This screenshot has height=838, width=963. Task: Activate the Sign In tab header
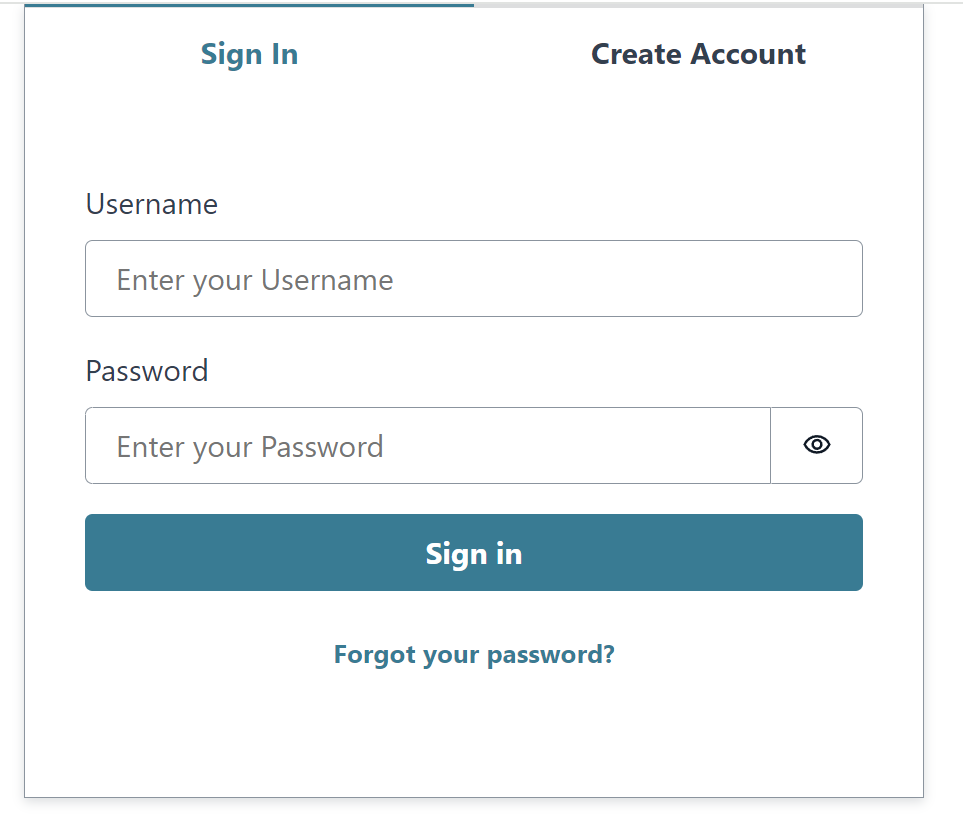pos(249,54)
